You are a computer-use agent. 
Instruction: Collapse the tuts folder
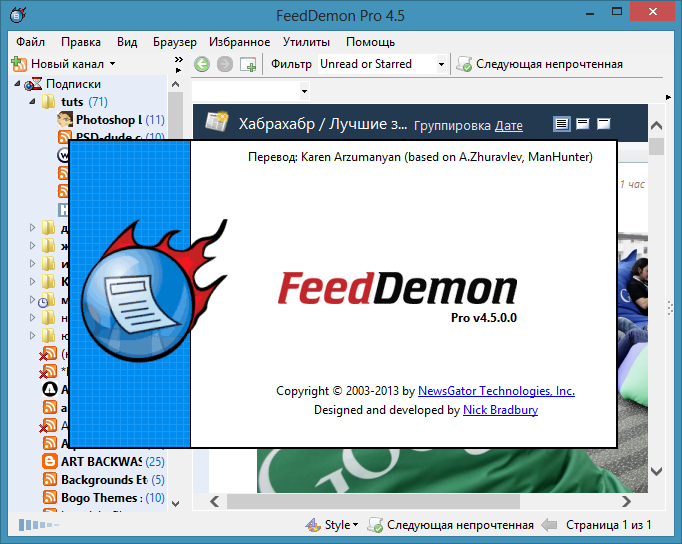tap(32, 101)
